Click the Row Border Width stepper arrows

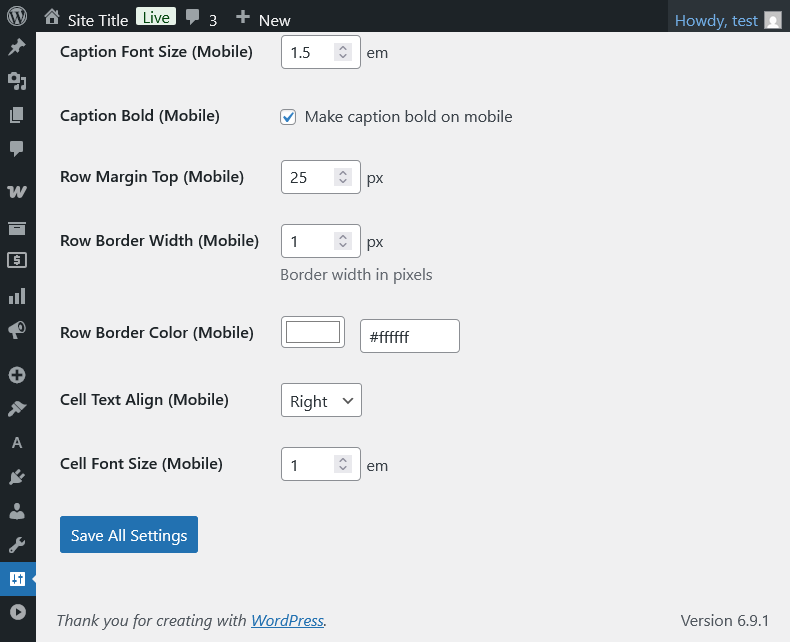(x=343, y=241)
